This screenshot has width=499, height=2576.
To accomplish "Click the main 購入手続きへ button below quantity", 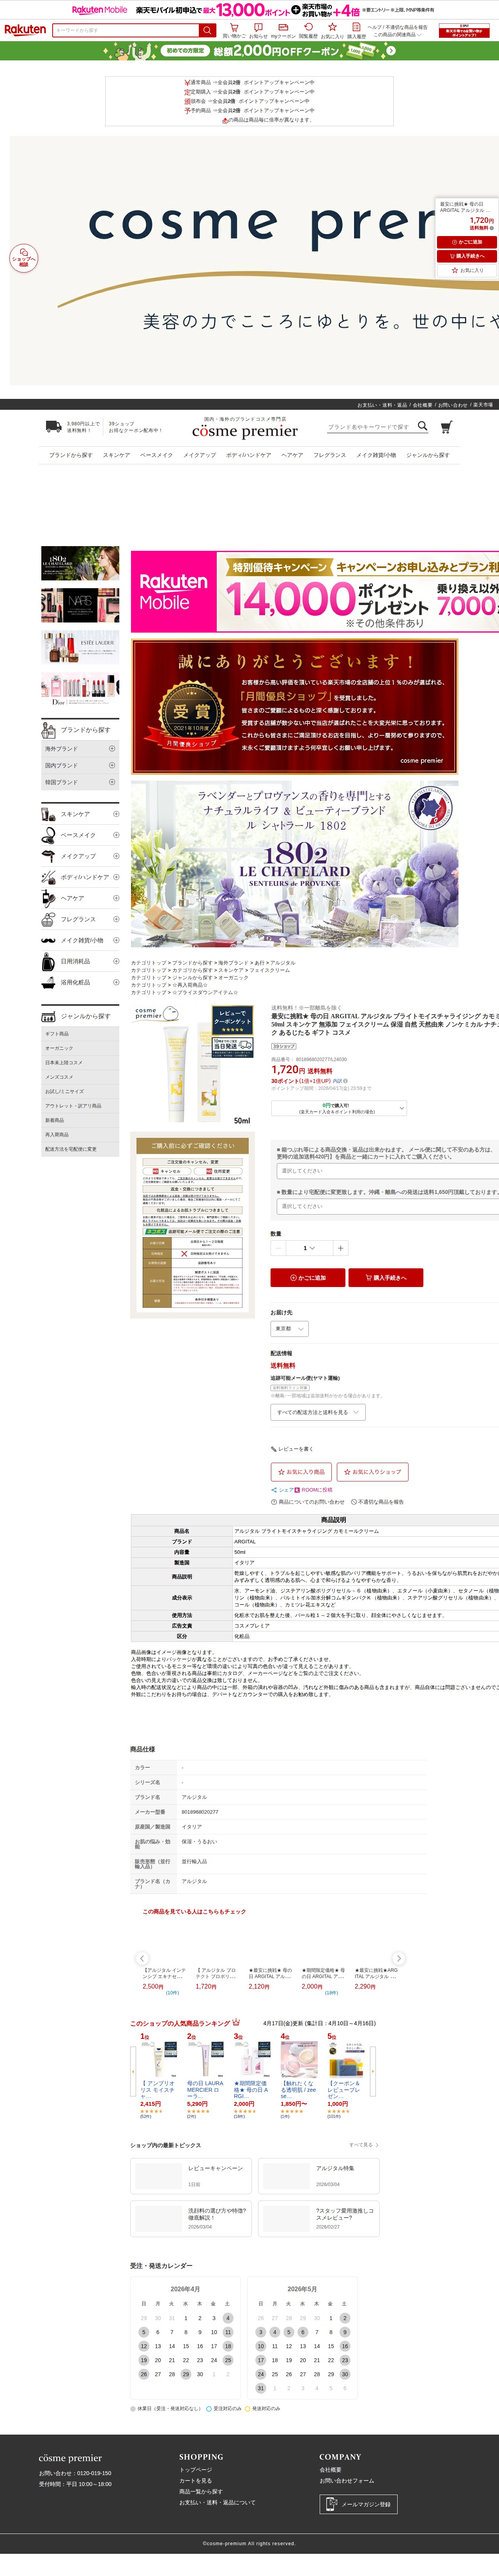I will [x=386, y=1277].
